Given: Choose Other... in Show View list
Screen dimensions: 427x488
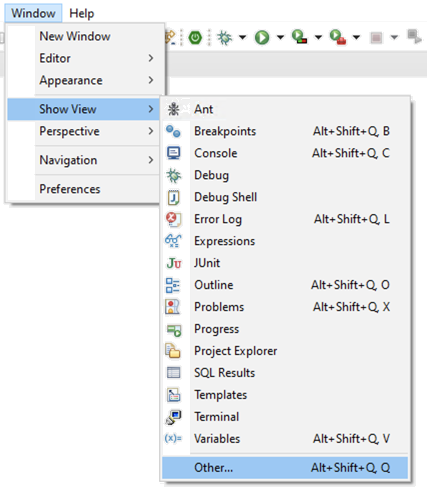Looking at the screenshot, I should (285, 468).
